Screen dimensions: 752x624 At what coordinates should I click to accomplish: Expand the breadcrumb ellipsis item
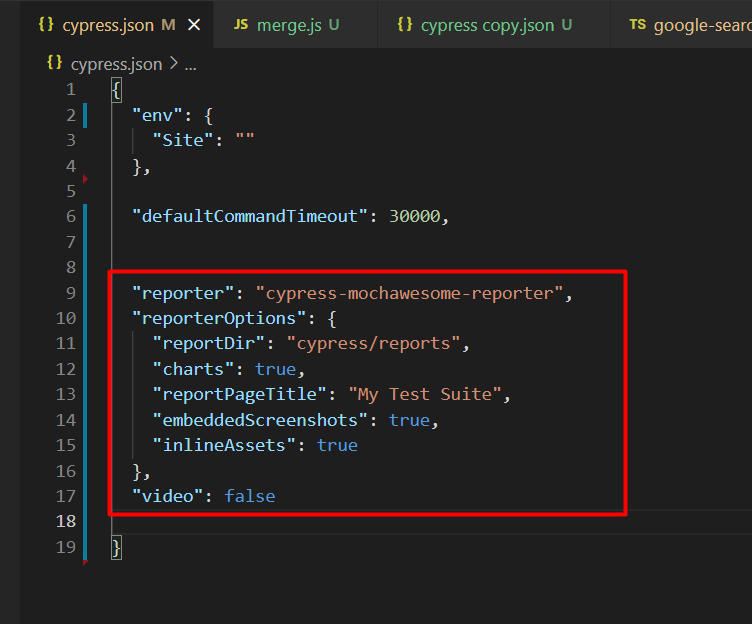(191, 65)
